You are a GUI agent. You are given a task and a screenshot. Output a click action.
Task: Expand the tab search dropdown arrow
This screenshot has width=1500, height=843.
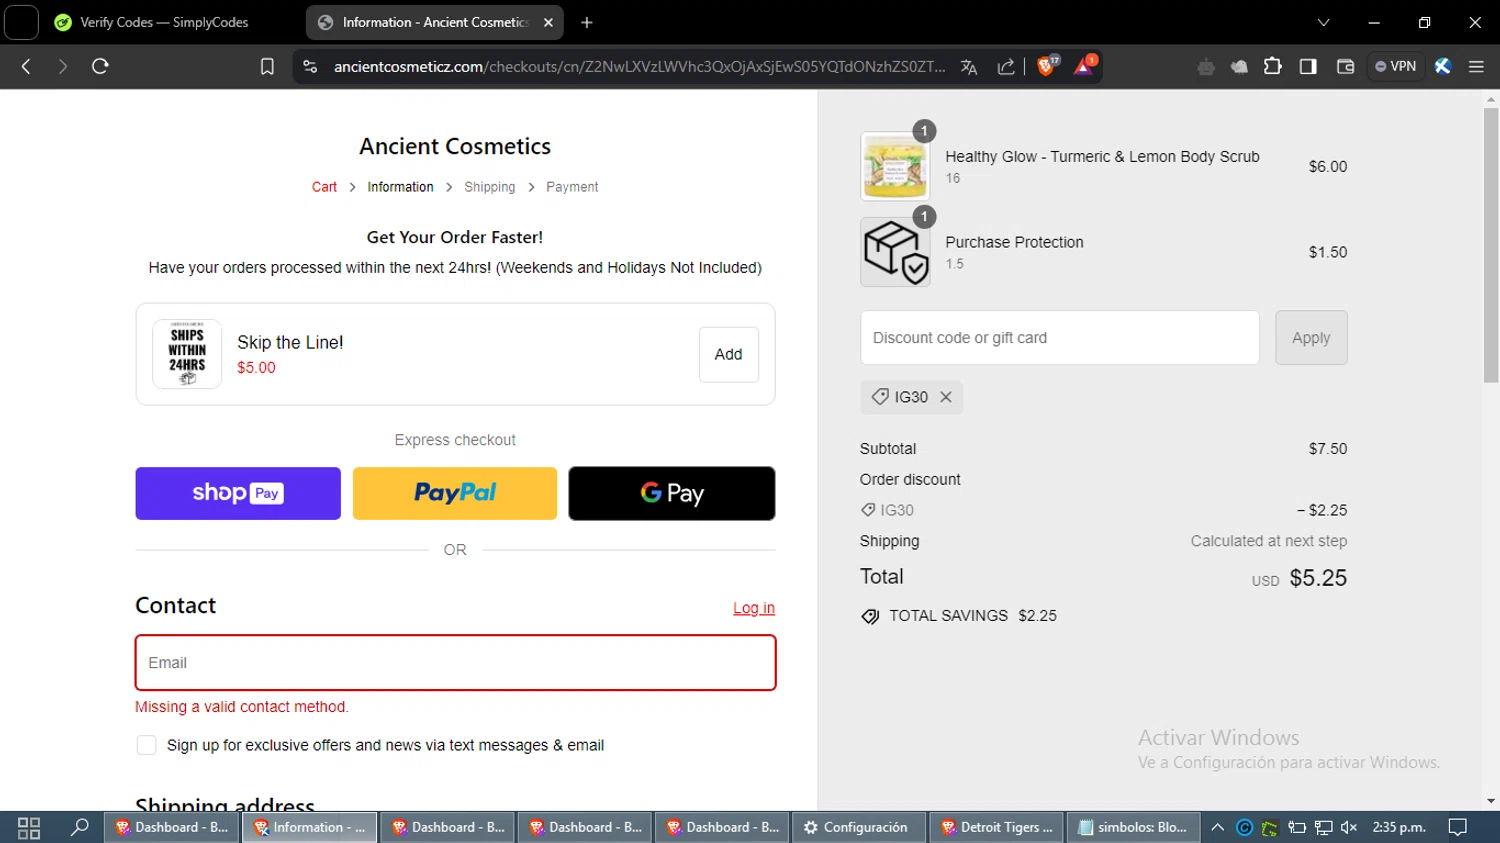coord(1323,22)
